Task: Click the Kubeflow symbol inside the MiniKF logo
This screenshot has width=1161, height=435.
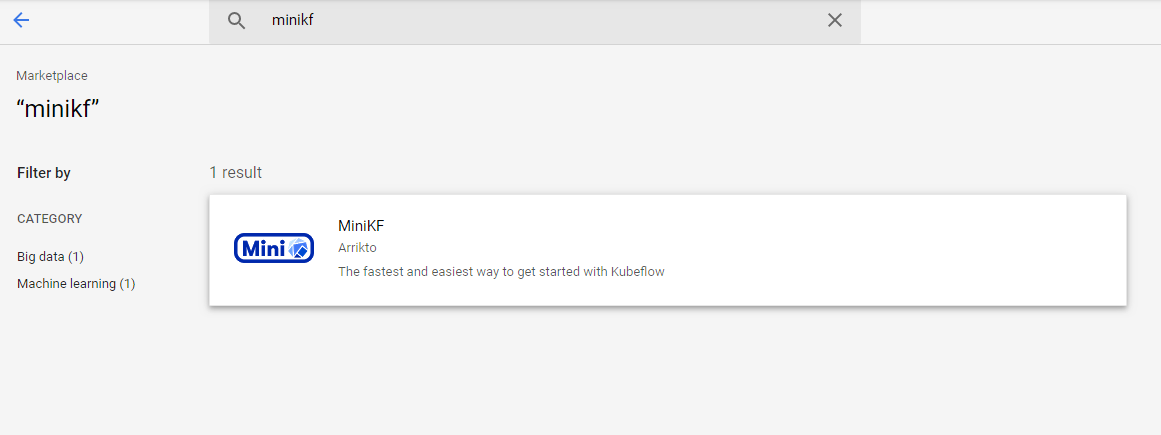Action: pos(300,249)
